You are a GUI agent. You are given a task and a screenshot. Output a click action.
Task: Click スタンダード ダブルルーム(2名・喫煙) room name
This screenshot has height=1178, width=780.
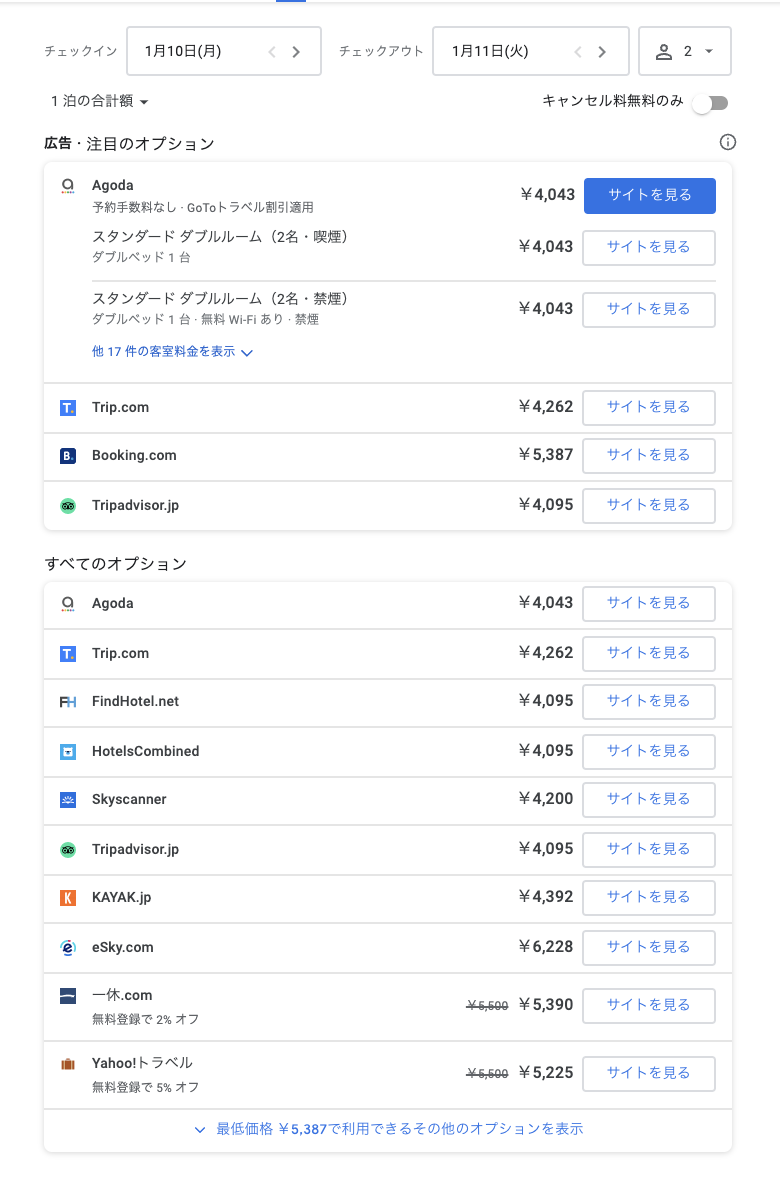pos(219,237)
